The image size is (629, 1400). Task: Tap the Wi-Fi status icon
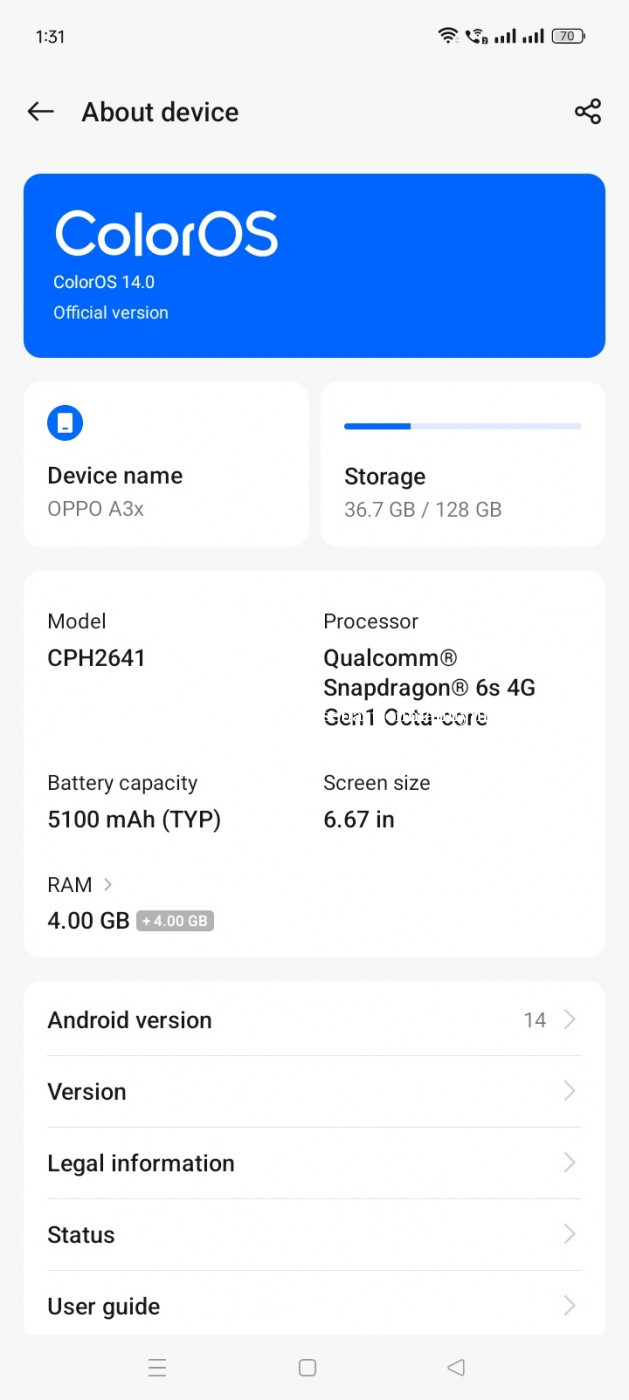click(x=447, y=36)
